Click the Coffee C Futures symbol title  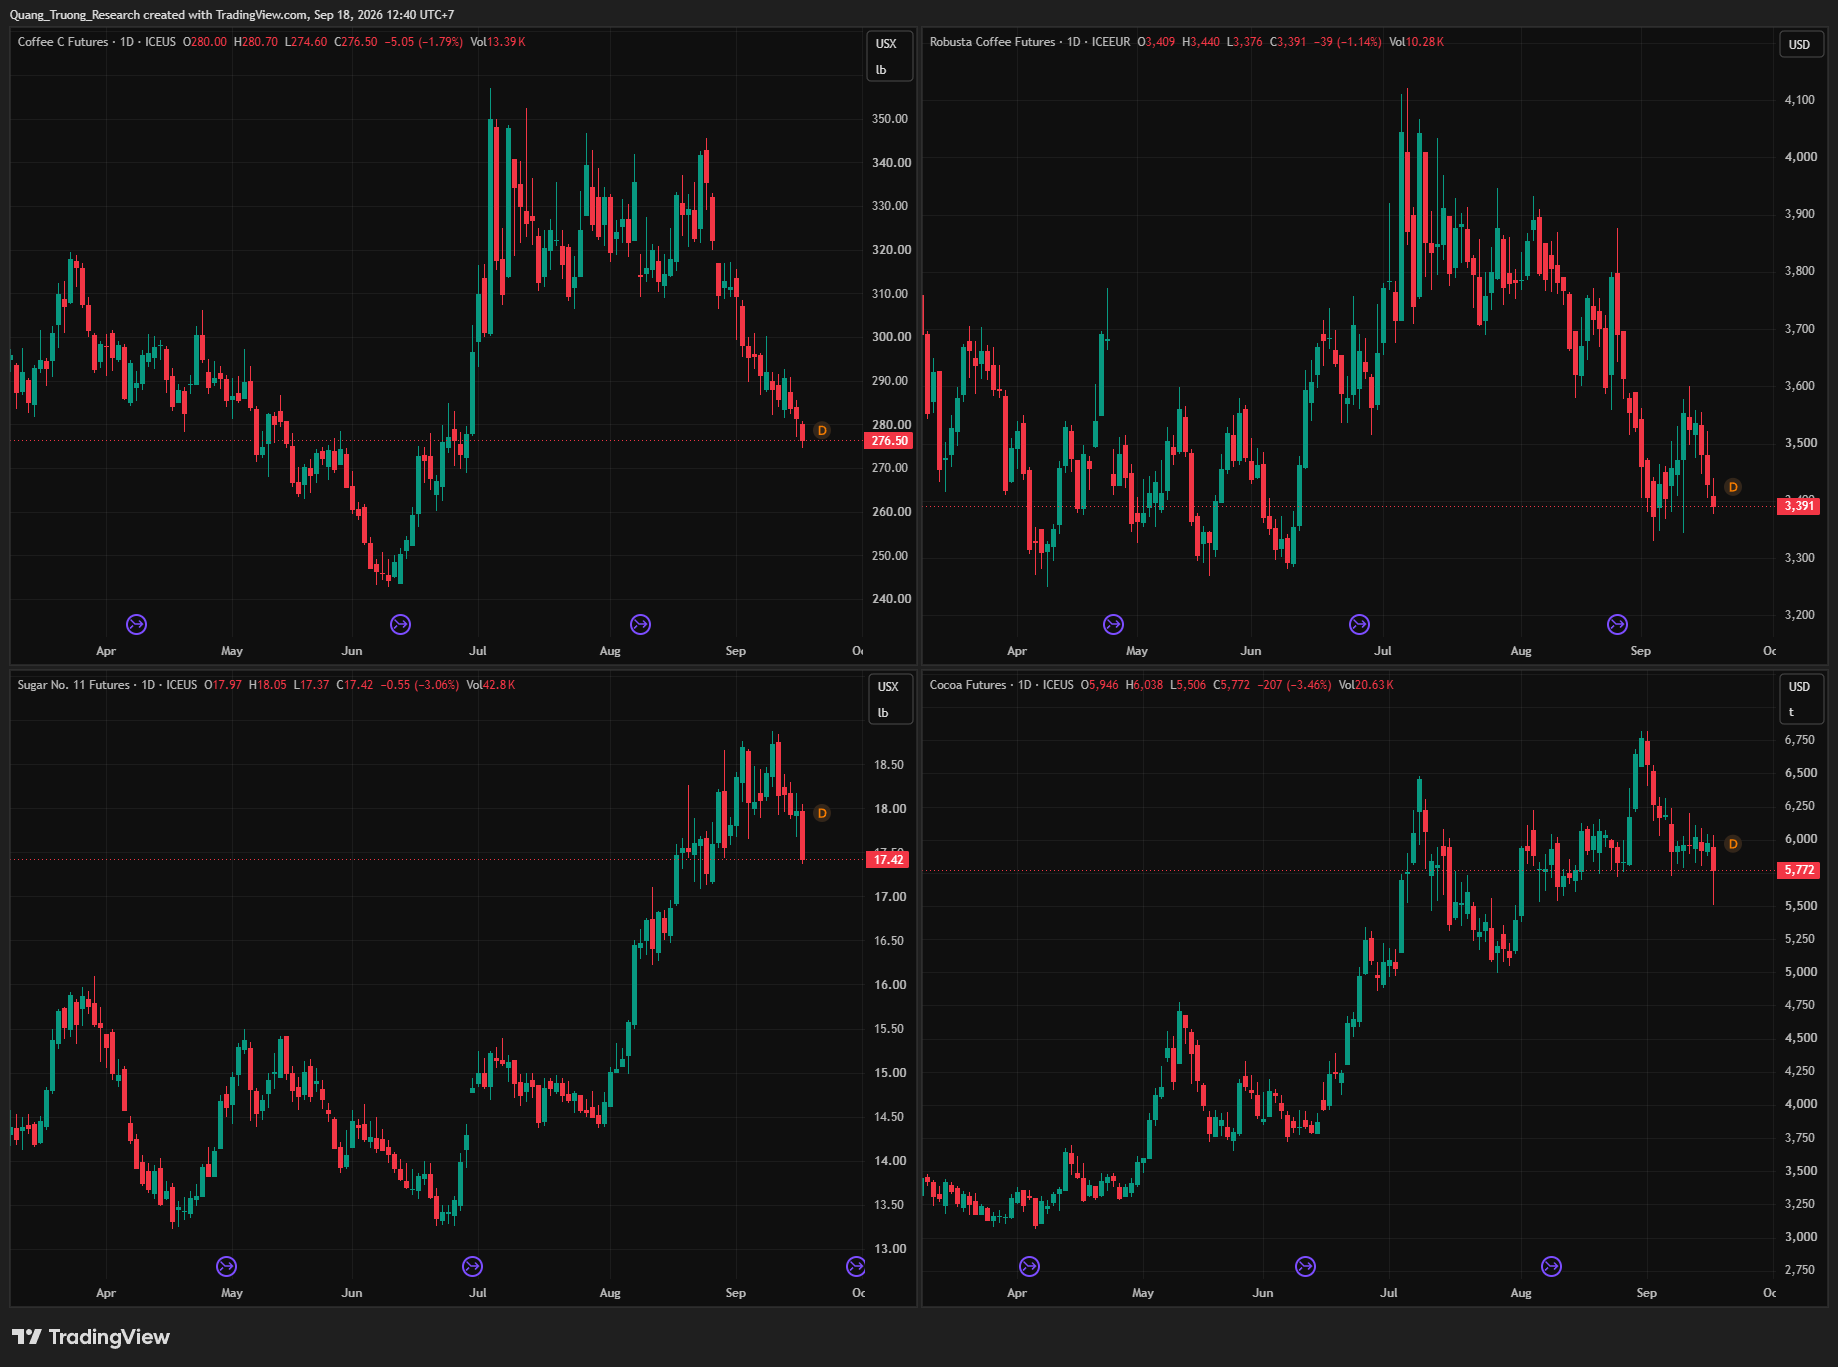tap(63, 42)
